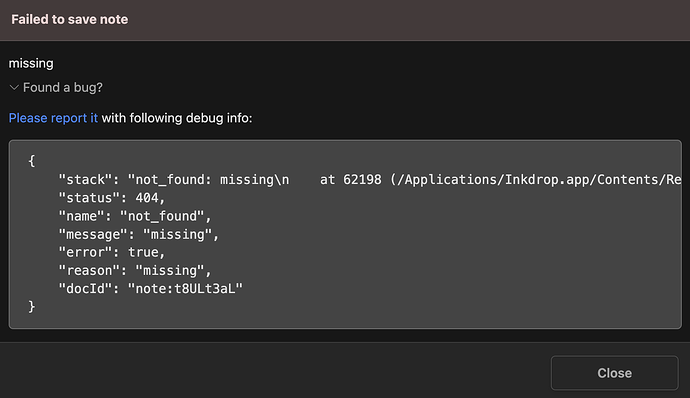The width and height of the screenshot is (690, 398).
Task: Toggle the Found a bug? section label
Action: click(62, 88)
